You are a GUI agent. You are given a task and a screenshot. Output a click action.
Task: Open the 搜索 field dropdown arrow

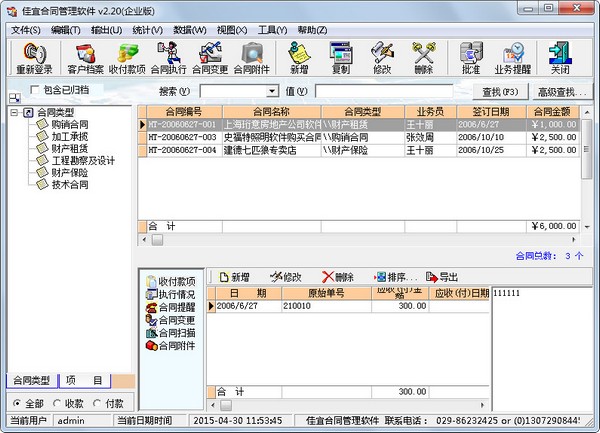pos(272,91)
